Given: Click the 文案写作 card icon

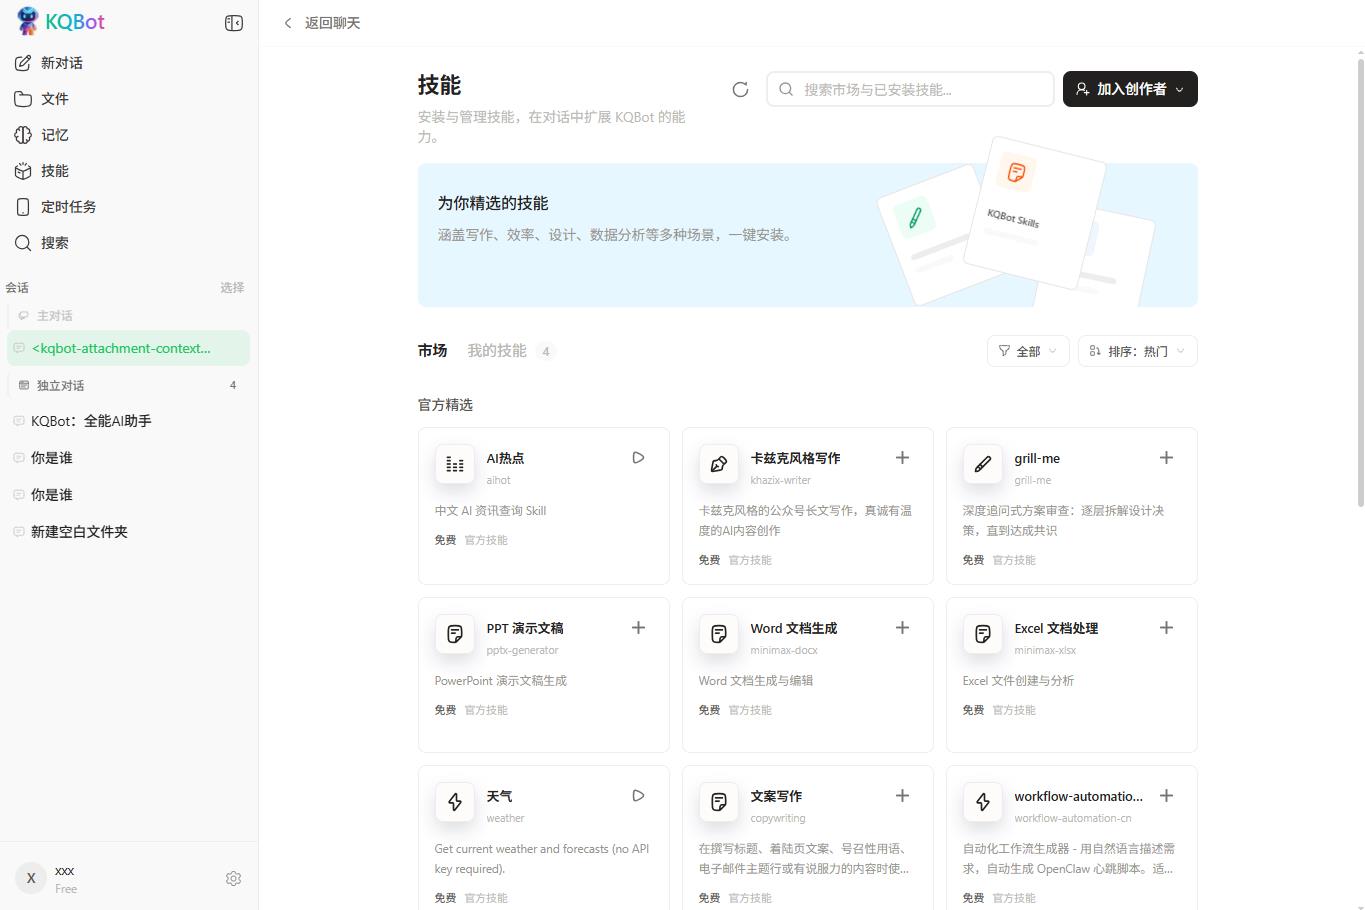Looking at the screenshot, I should coord(719,802).
